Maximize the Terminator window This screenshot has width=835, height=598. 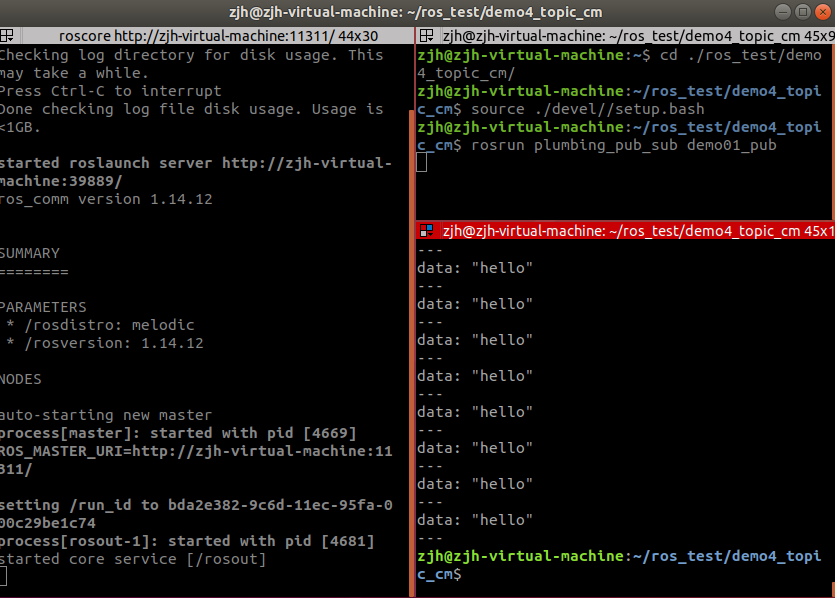(803, 12)
